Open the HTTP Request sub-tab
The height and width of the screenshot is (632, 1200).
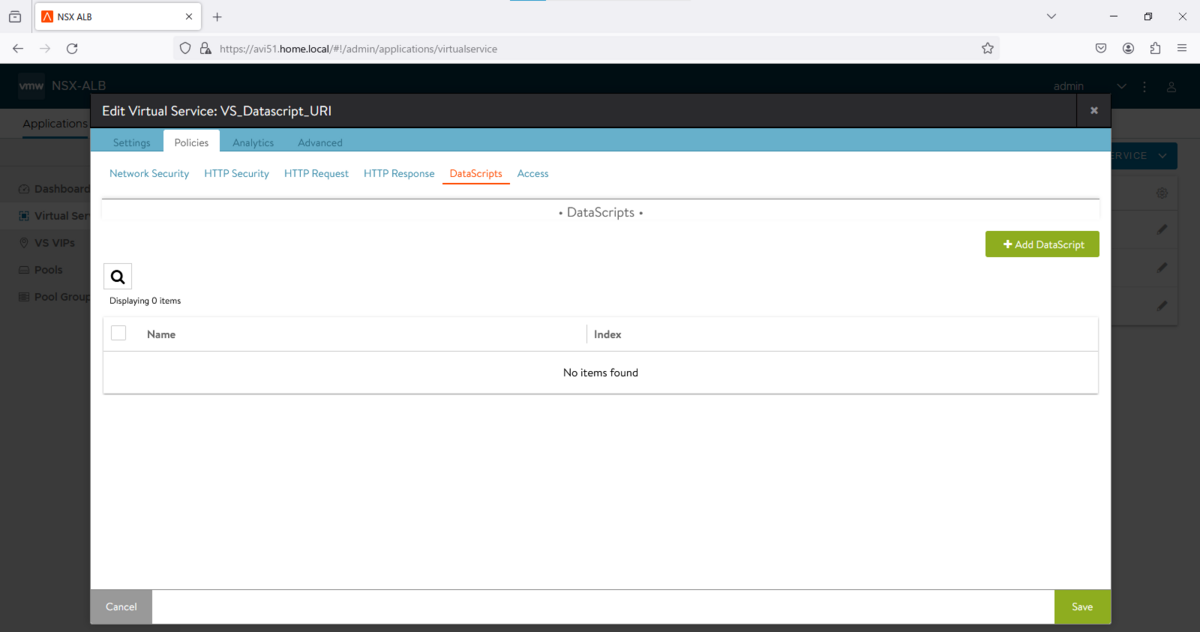point(316,174)
